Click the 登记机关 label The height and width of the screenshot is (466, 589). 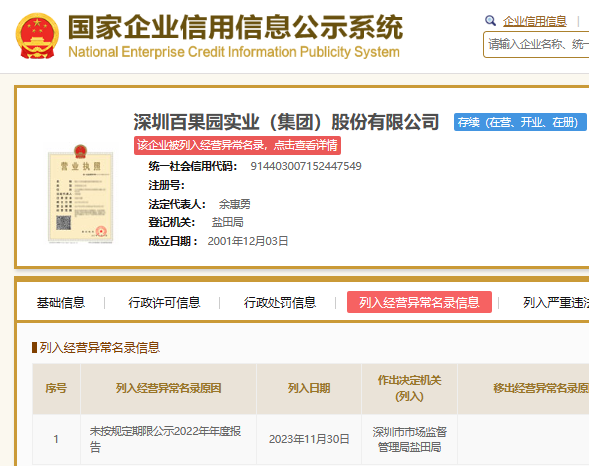(x=172, y=222)
